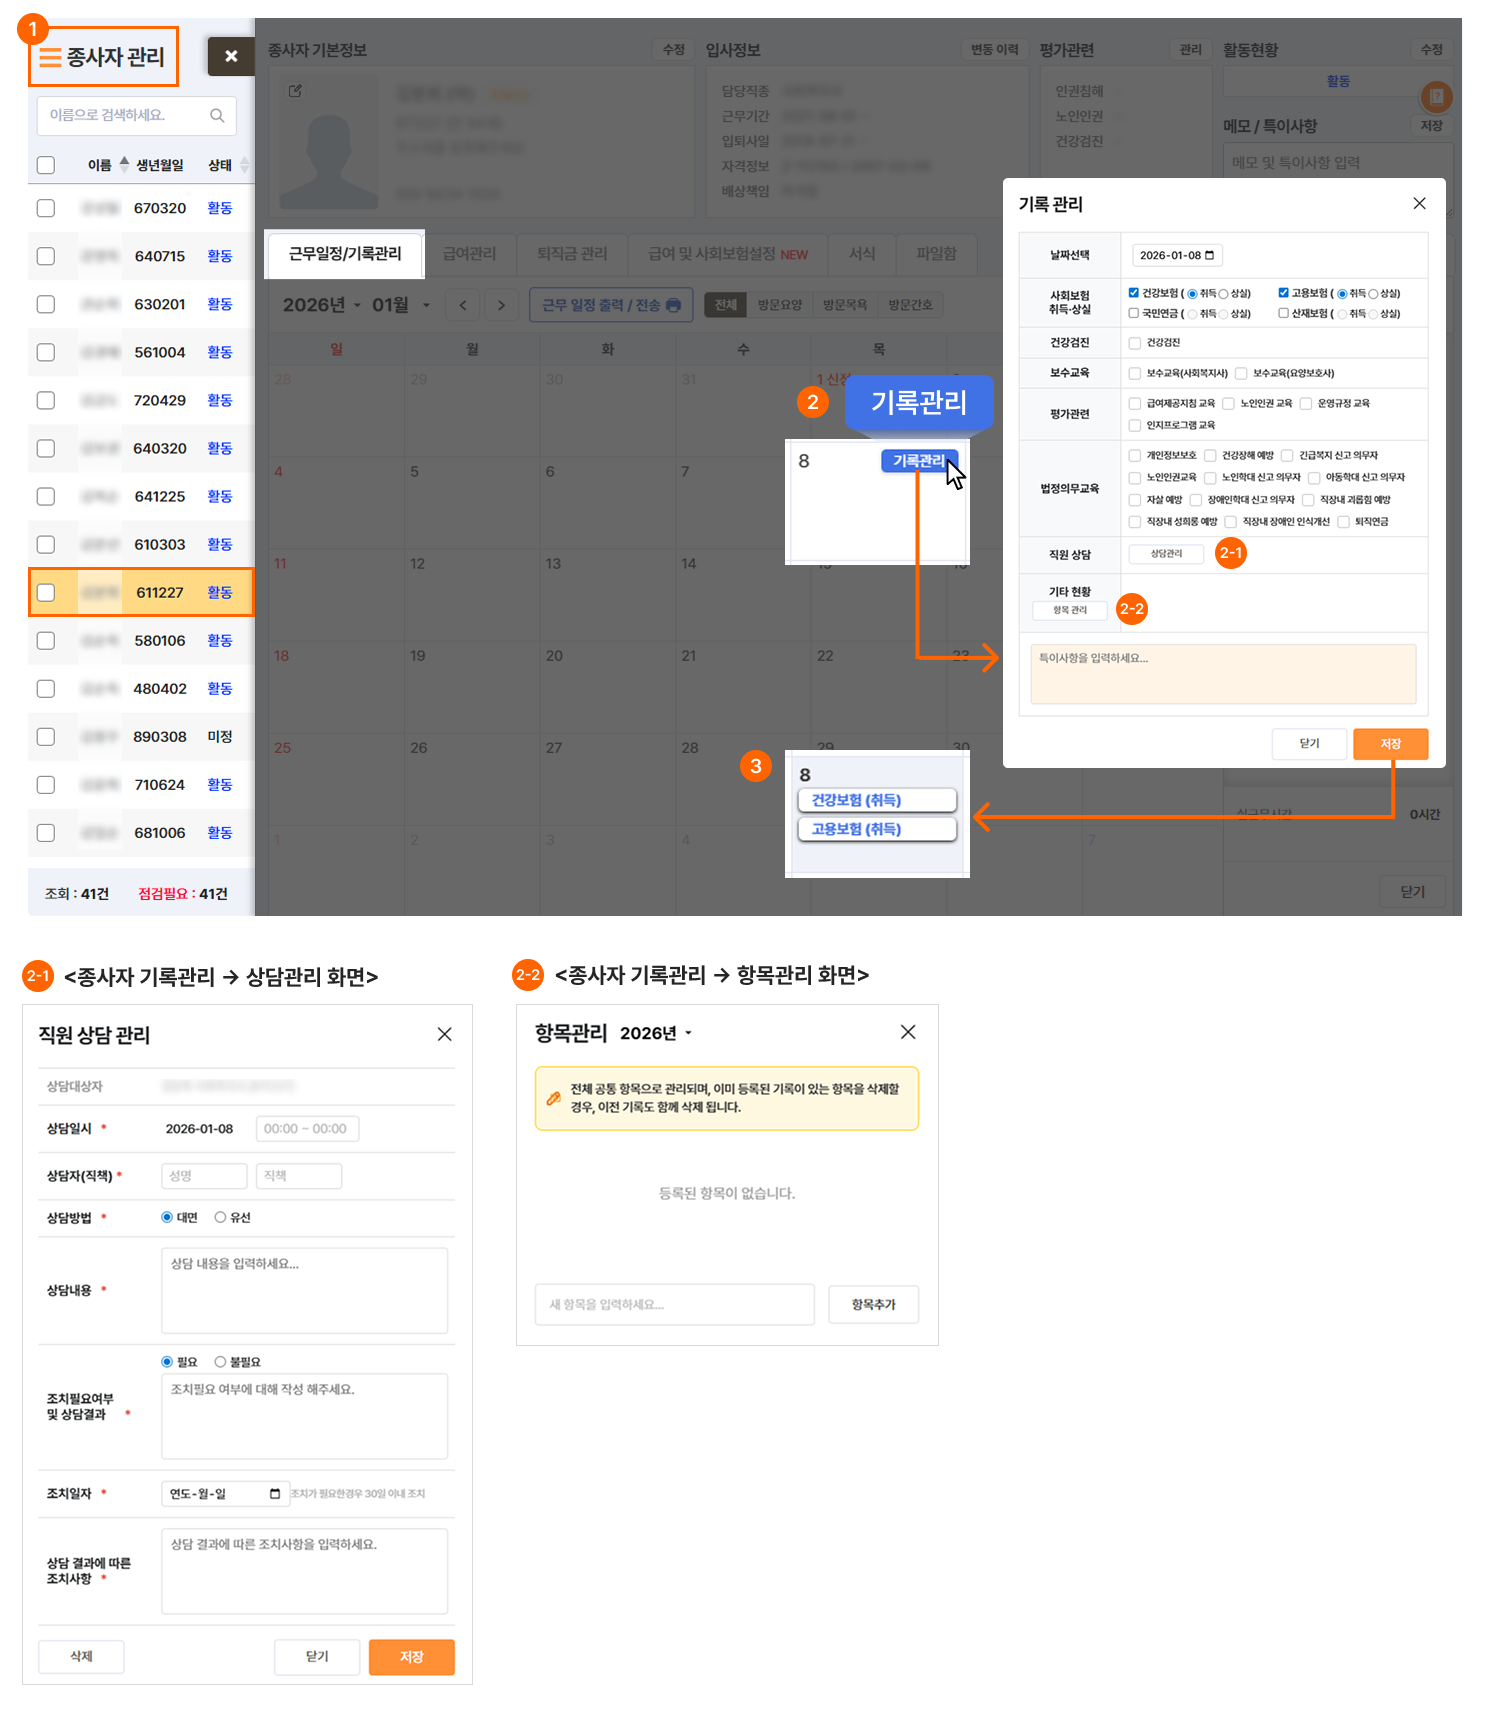Click into the 특이사항을 입력하세요 text area
Image resolution: width=1489 pixels, height=1713 pixels.
(1222, 675)
